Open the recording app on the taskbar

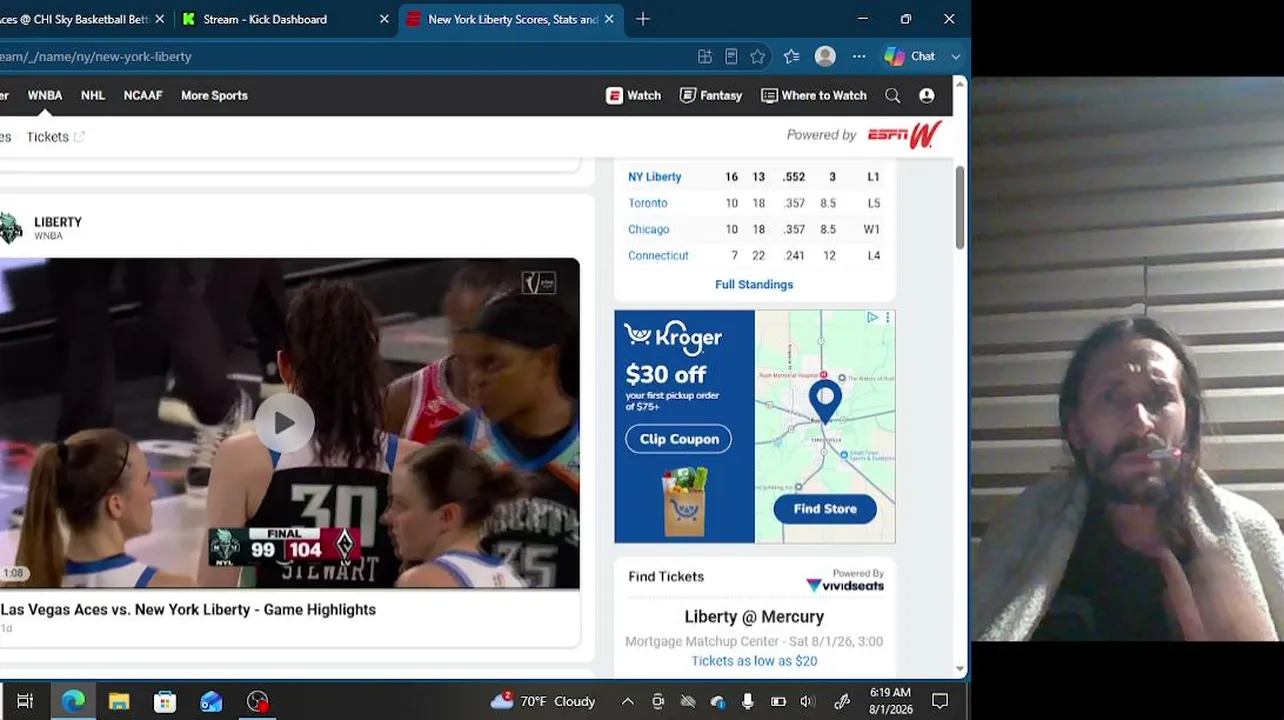[x=258, y=702]
